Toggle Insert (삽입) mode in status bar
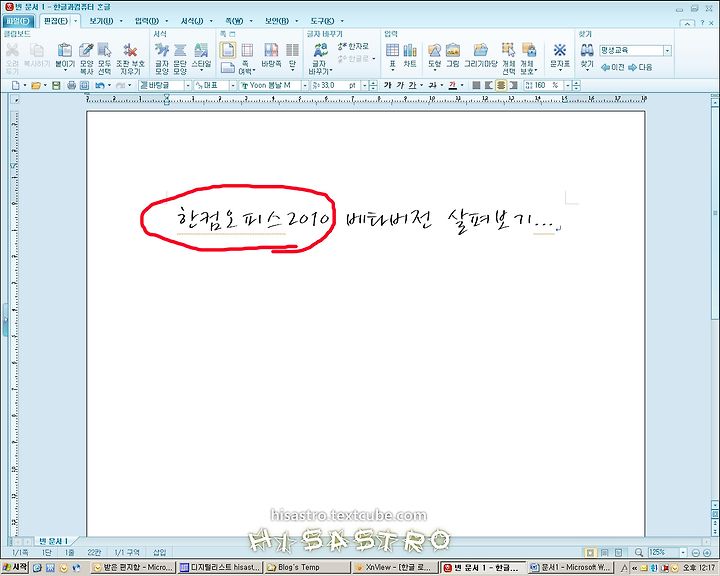Viewport: 720px width, 576px height. click(x=159, y=553)
